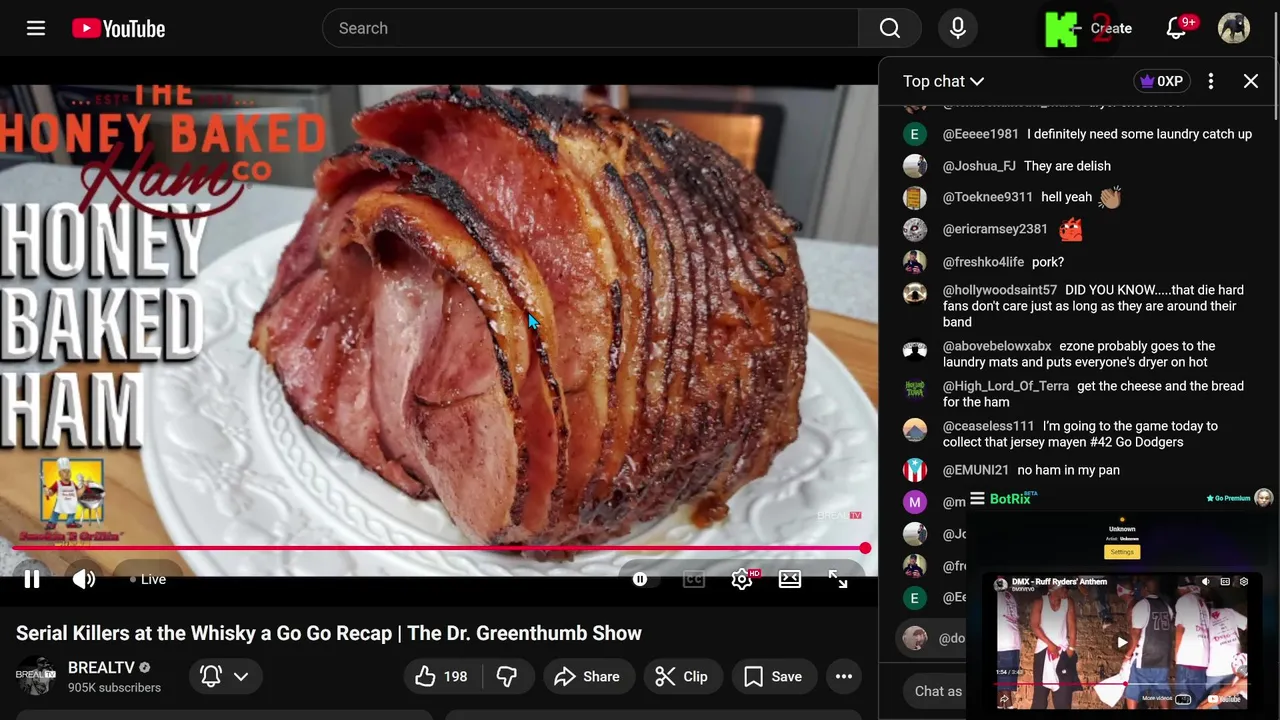Mute the video volume
Viewport: 1280px width, 720px height.
point(84,579)
